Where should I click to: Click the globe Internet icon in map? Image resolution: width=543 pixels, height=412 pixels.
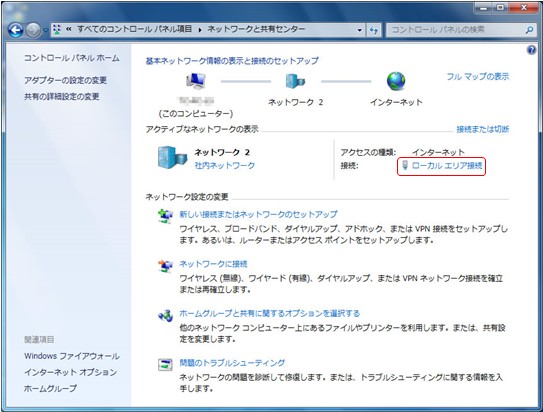(x=396, y=81)
